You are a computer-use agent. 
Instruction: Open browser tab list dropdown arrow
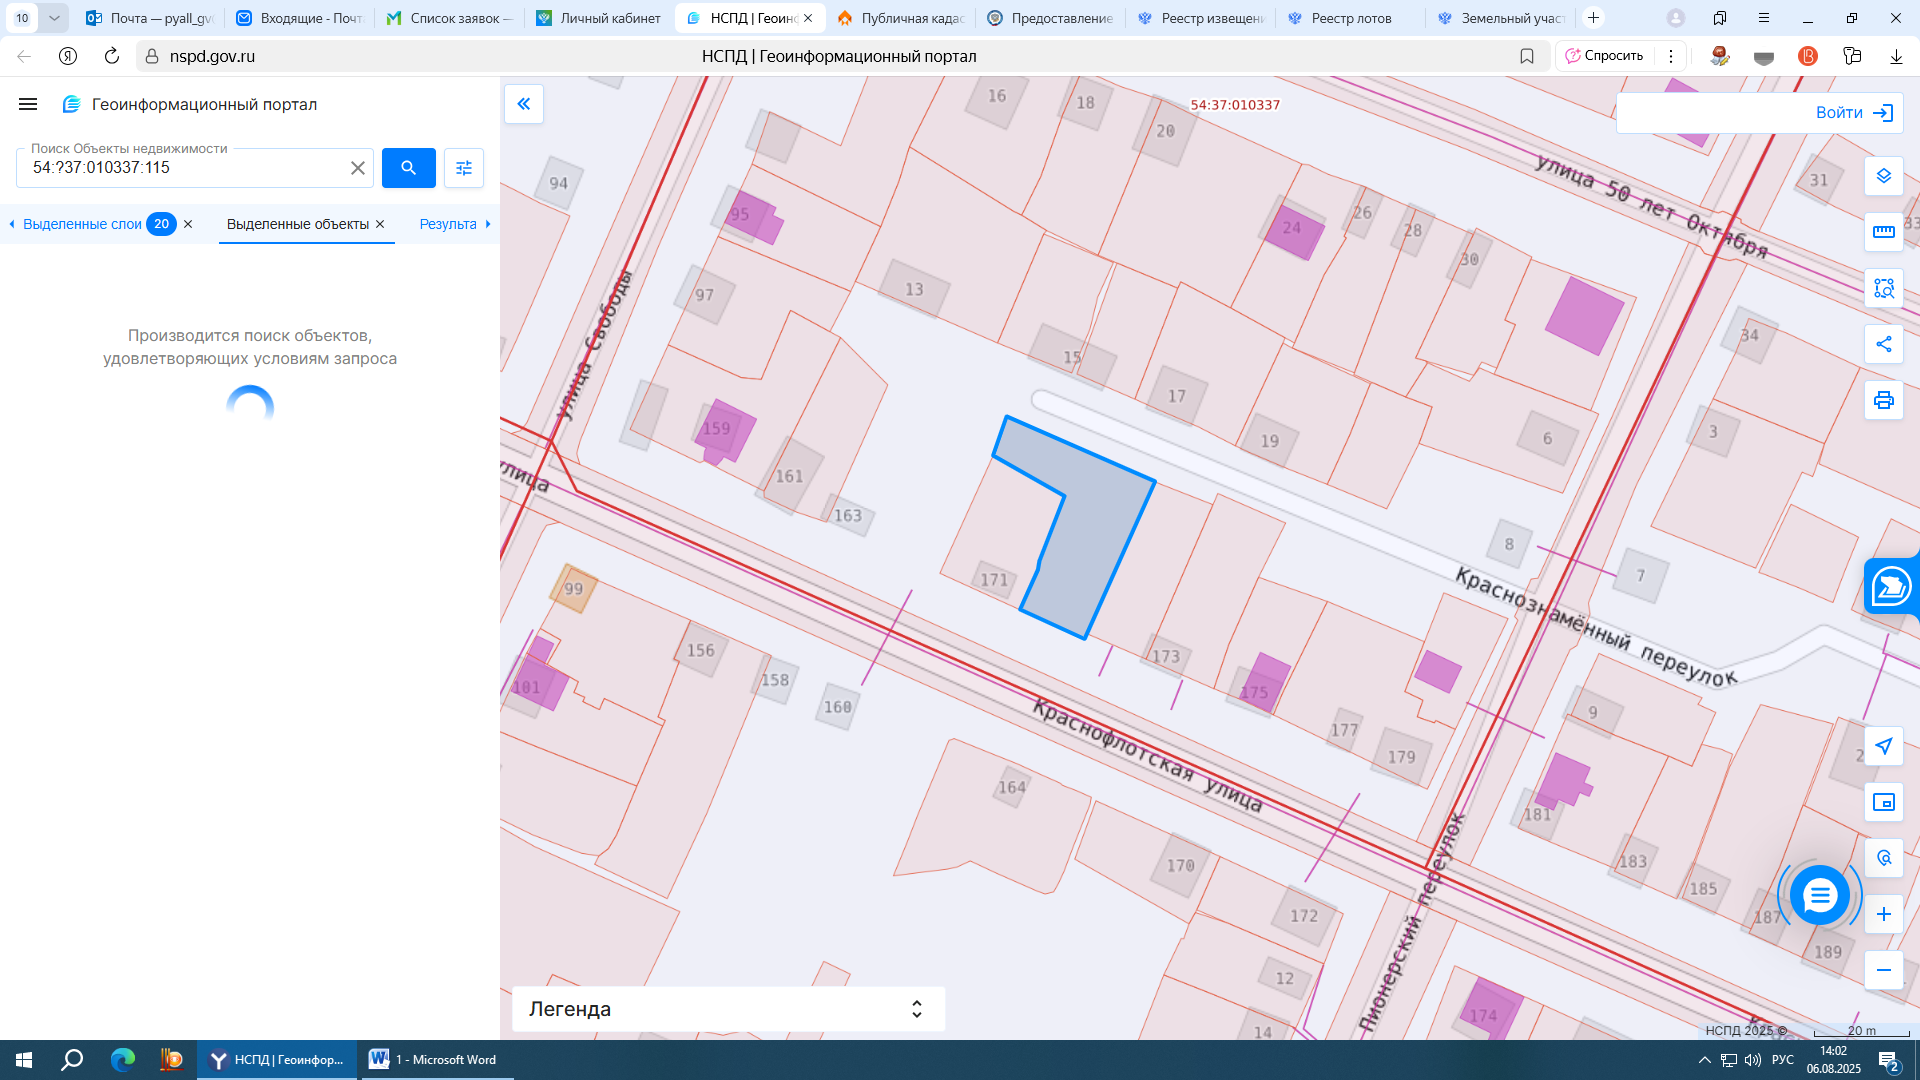pos(54,18)
